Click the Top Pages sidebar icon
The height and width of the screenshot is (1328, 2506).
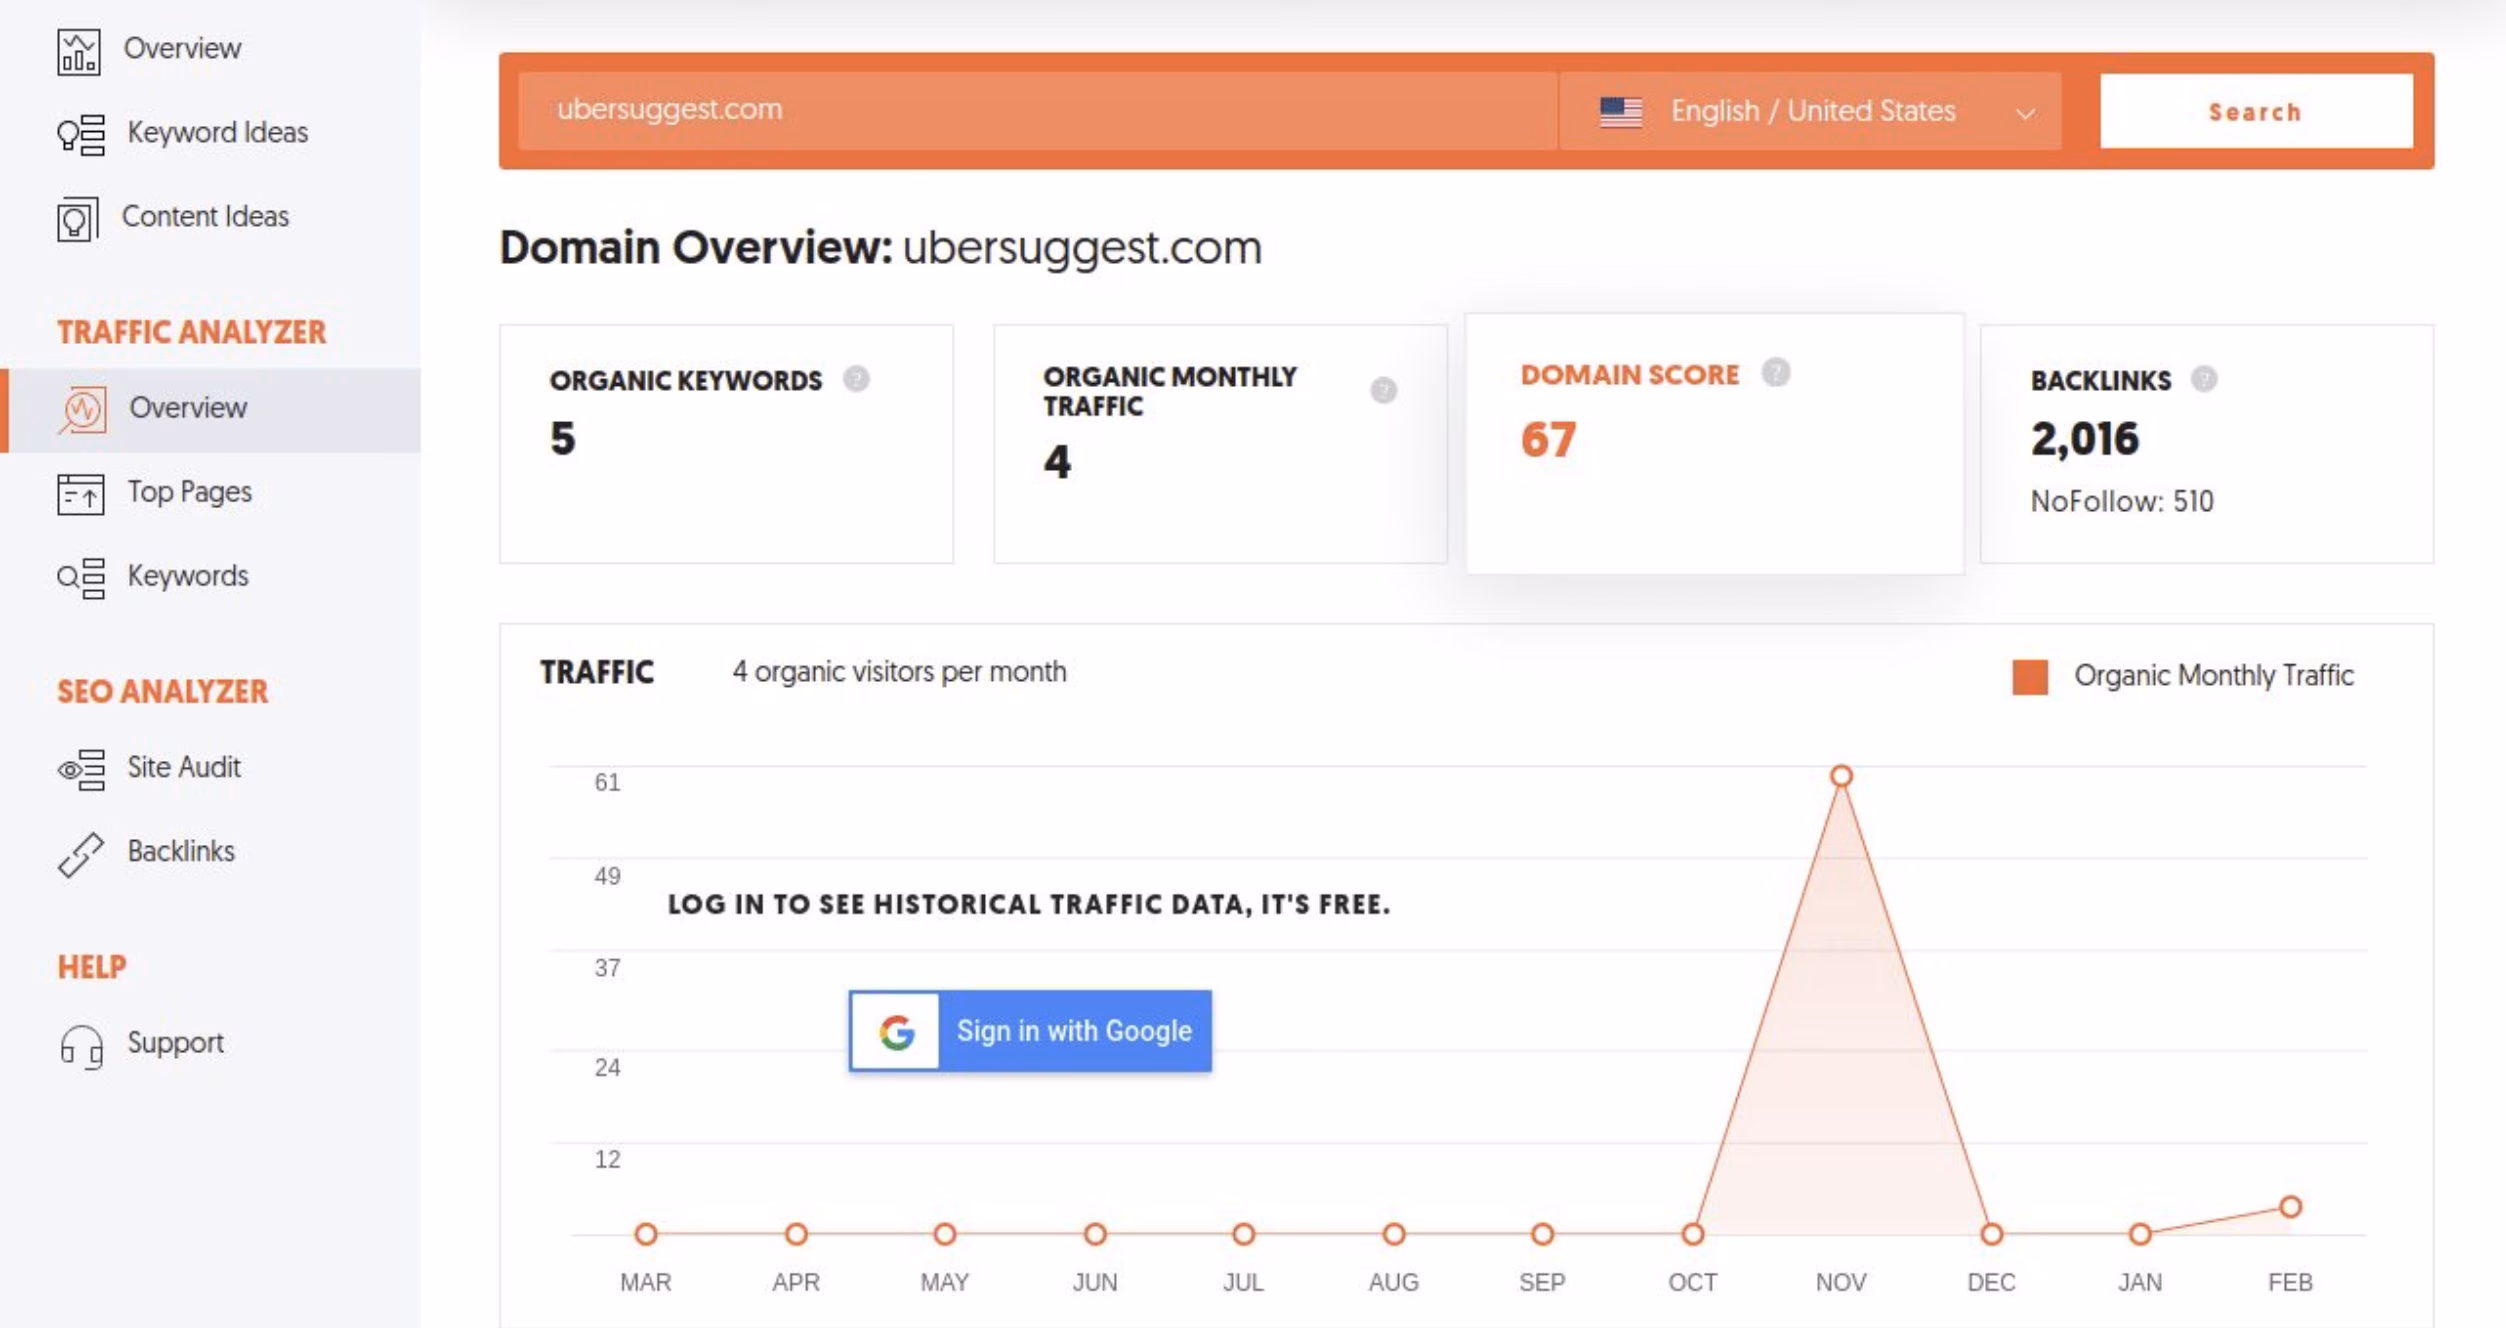pyautogui.click(x=80, y=493)
